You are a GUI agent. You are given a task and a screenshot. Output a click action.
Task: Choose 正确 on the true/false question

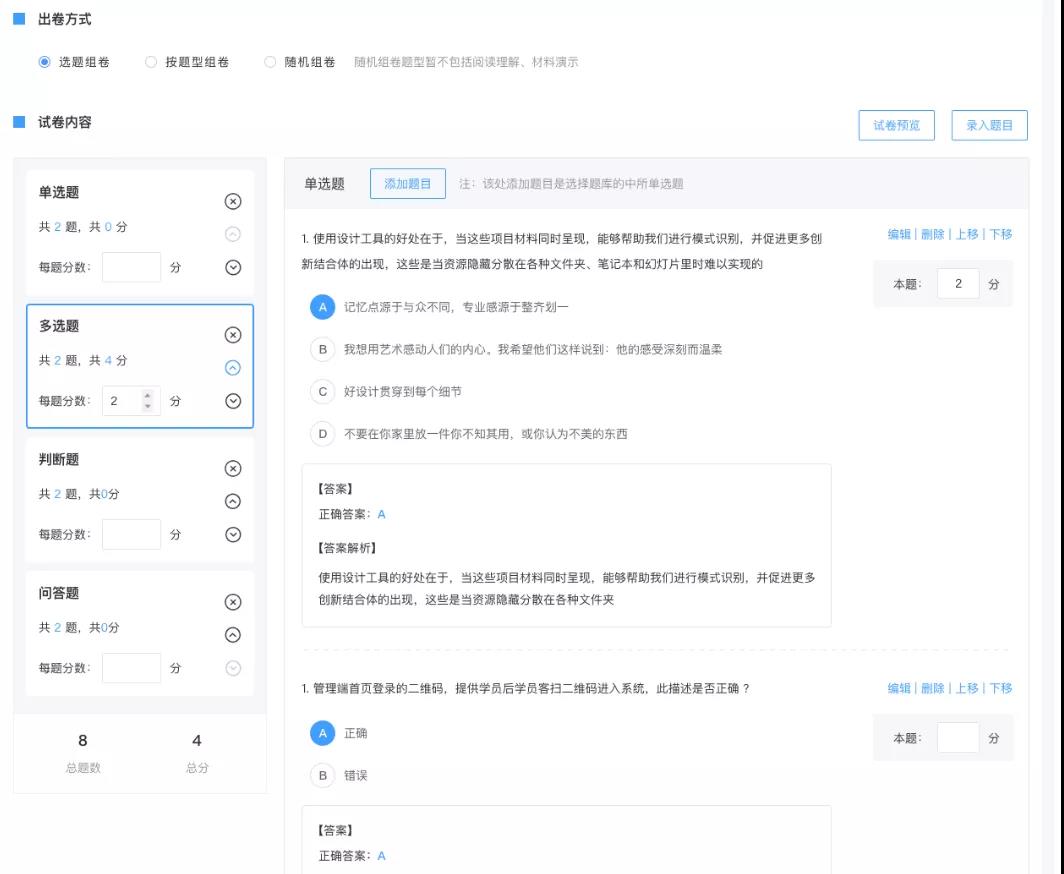tap(322, 732)
